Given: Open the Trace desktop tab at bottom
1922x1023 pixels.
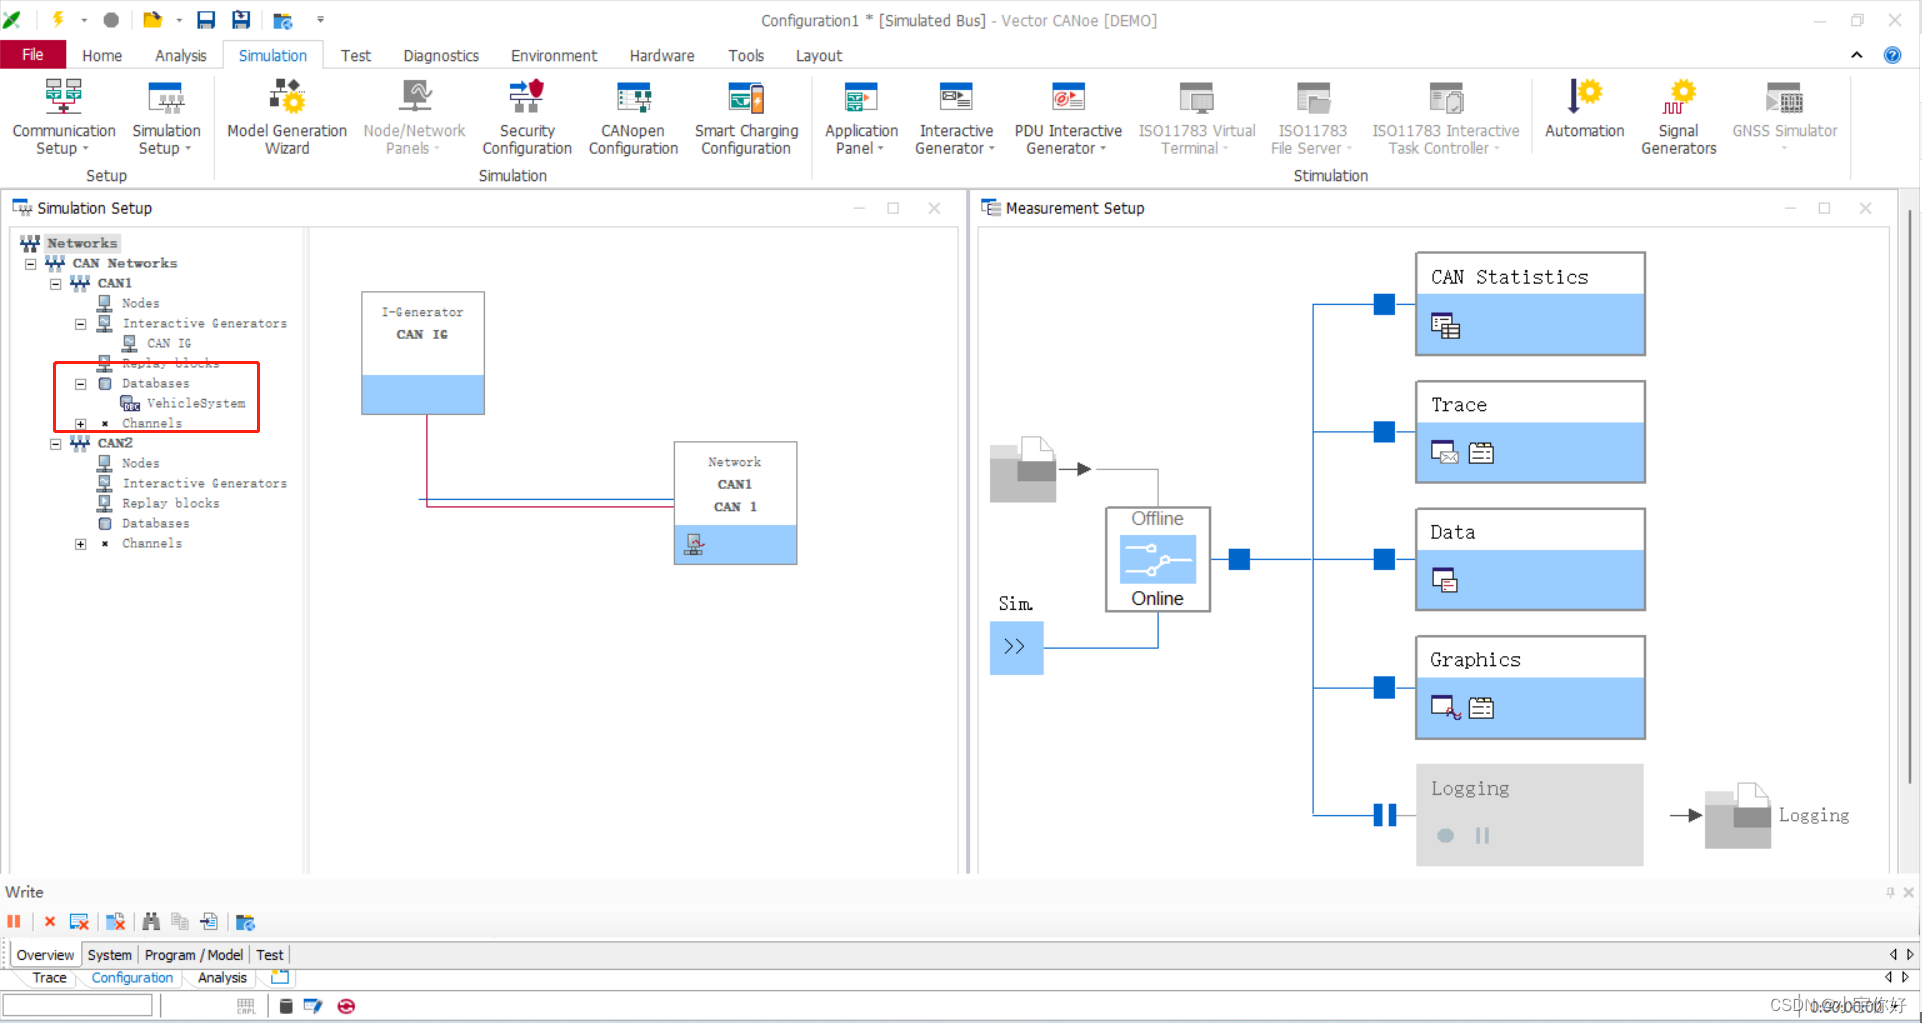Looking at the screenshot, I should click(x=49, y=977).
